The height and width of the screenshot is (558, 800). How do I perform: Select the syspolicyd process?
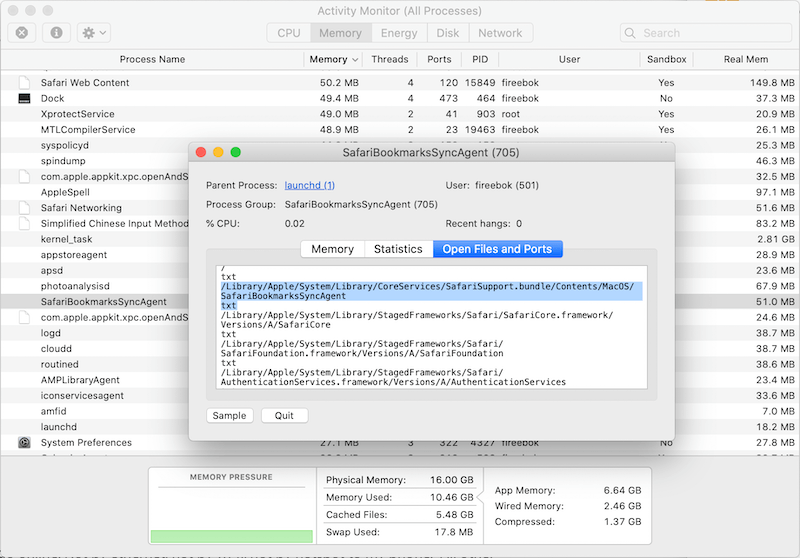click(65, 145)
